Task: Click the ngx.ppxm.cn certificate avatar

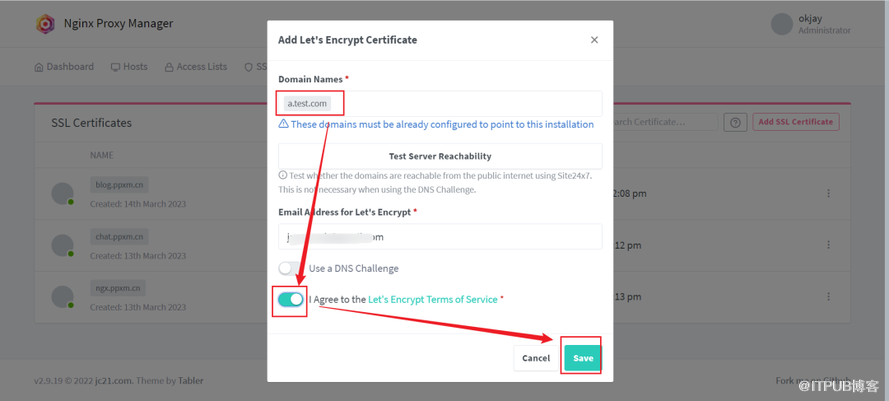Action: [x=62, y=297]
